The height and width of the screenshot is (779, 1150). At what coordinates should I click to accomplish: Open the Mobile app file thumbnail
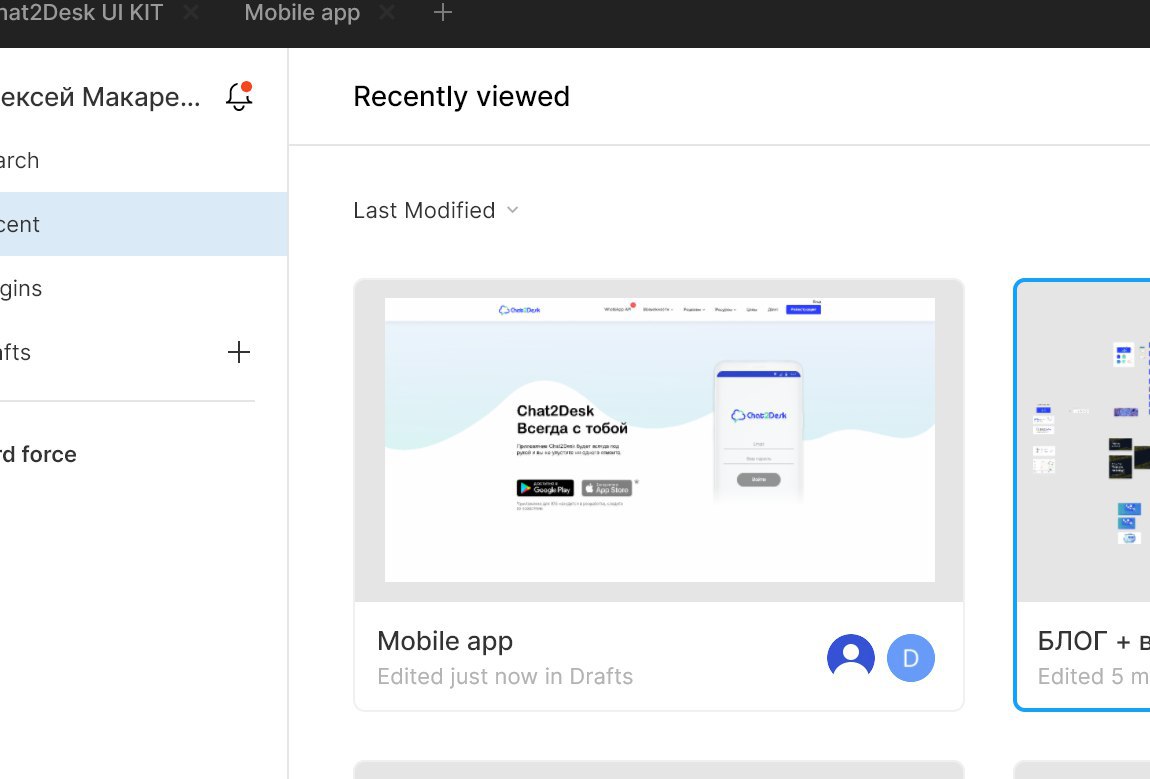[x=659, y=440]
